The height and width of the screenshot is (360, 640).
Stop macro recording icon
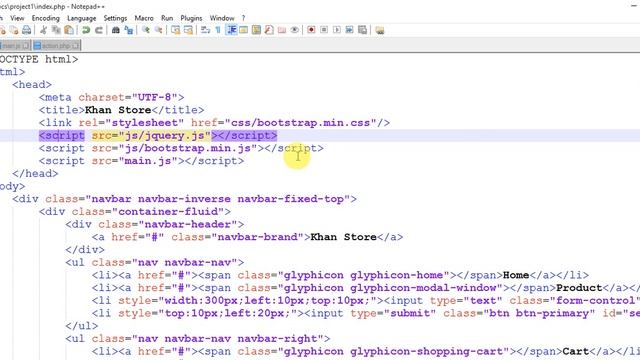point(324,30)
